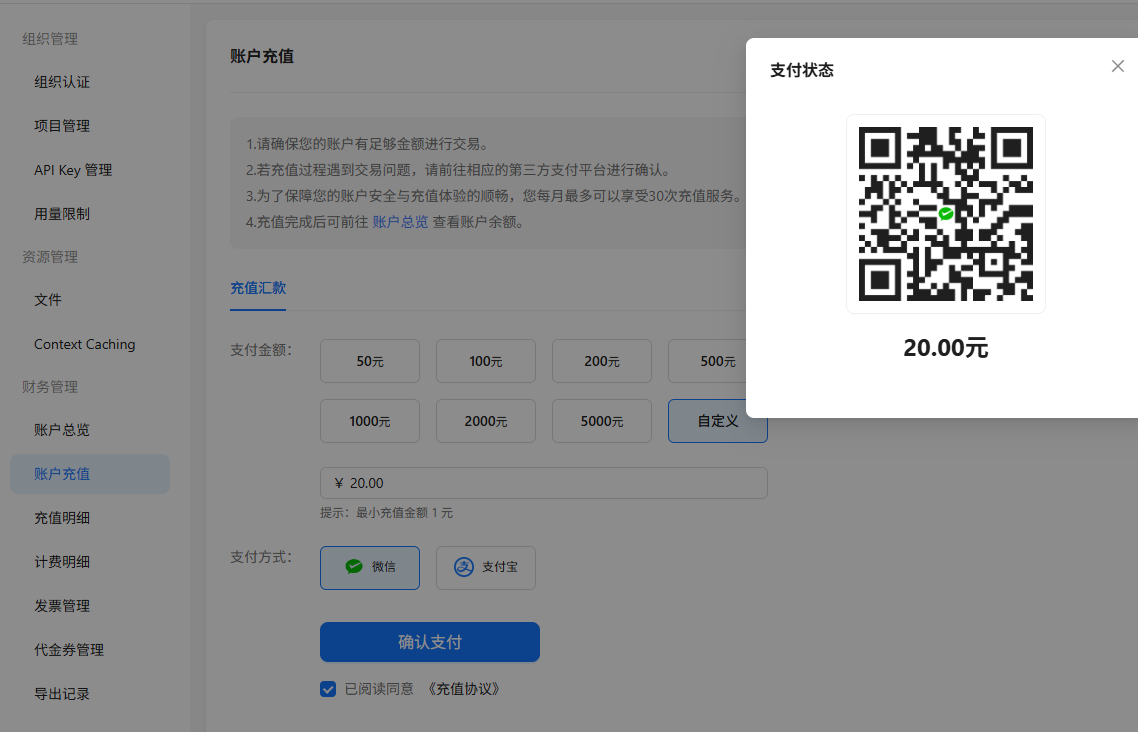This screenshot has height=732, width=1138.
Task: Select the 支付宝 Alipay payment option
Action: point(486,567)
